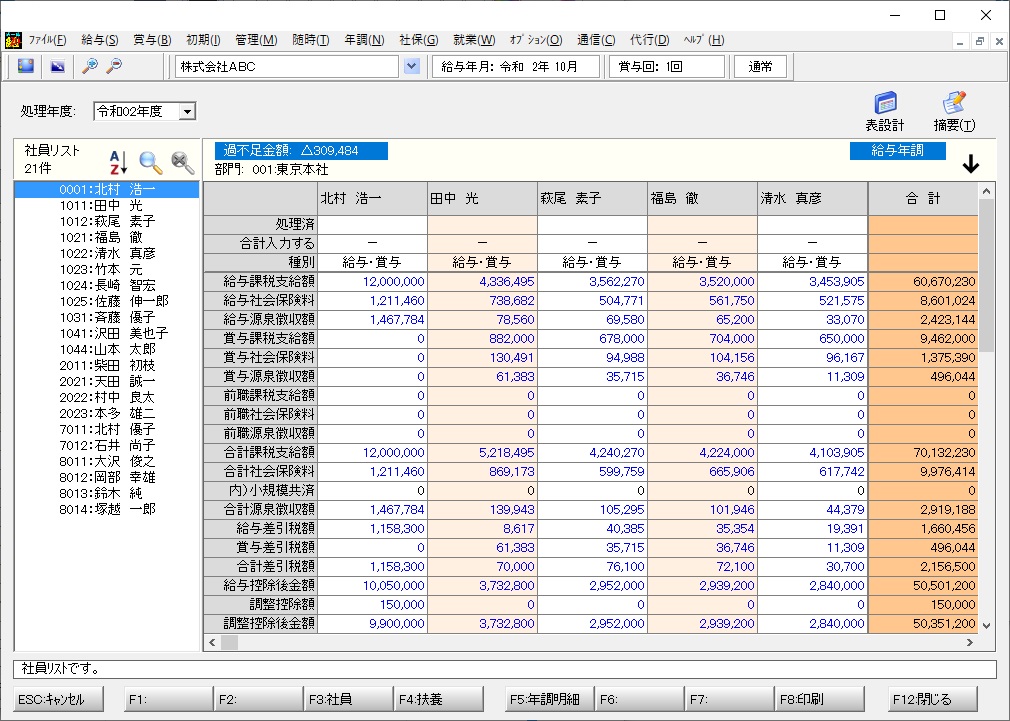
Task: Minimize the inner document window
Action: (x=960, y=41)
